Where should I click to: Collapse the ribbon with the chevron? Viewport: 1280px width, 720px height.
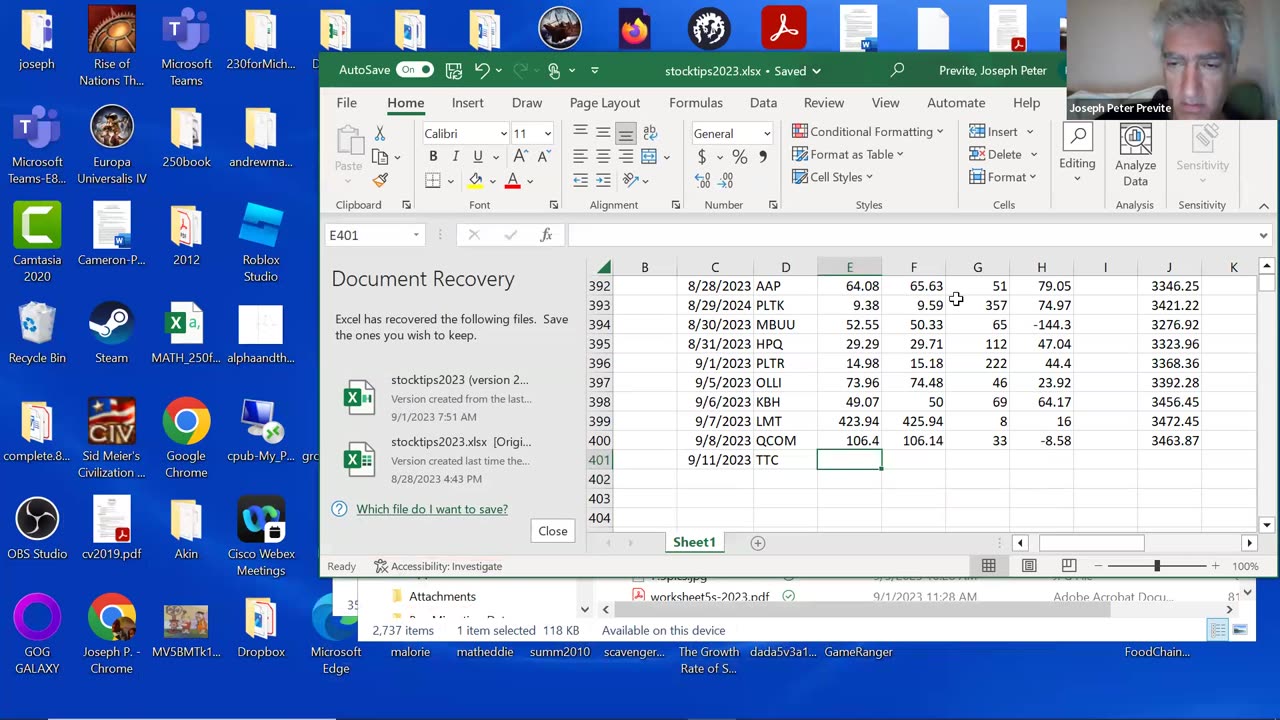click(1263, 206)
